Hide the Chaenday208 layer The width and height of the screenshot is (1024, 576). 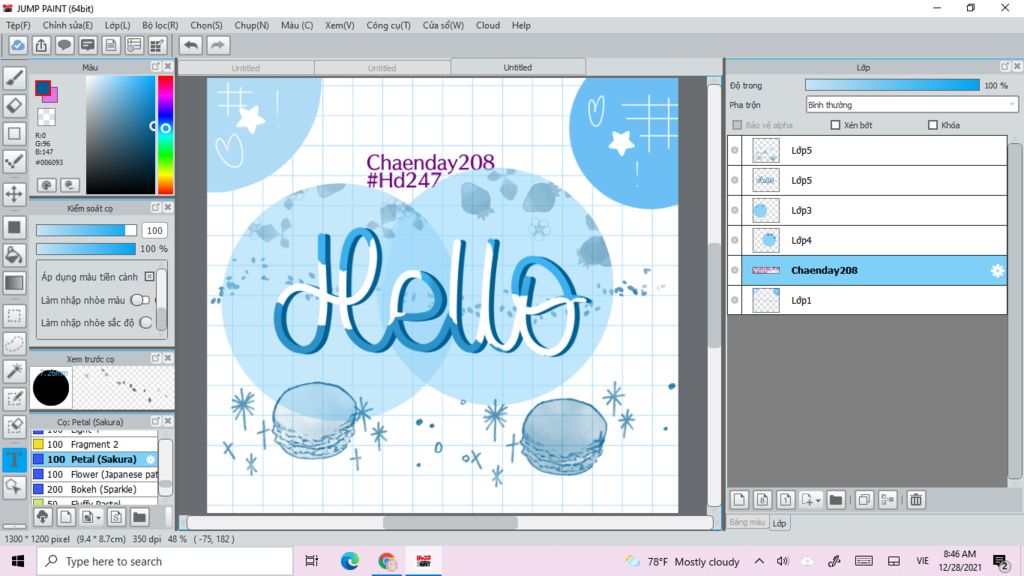(735, 270)
